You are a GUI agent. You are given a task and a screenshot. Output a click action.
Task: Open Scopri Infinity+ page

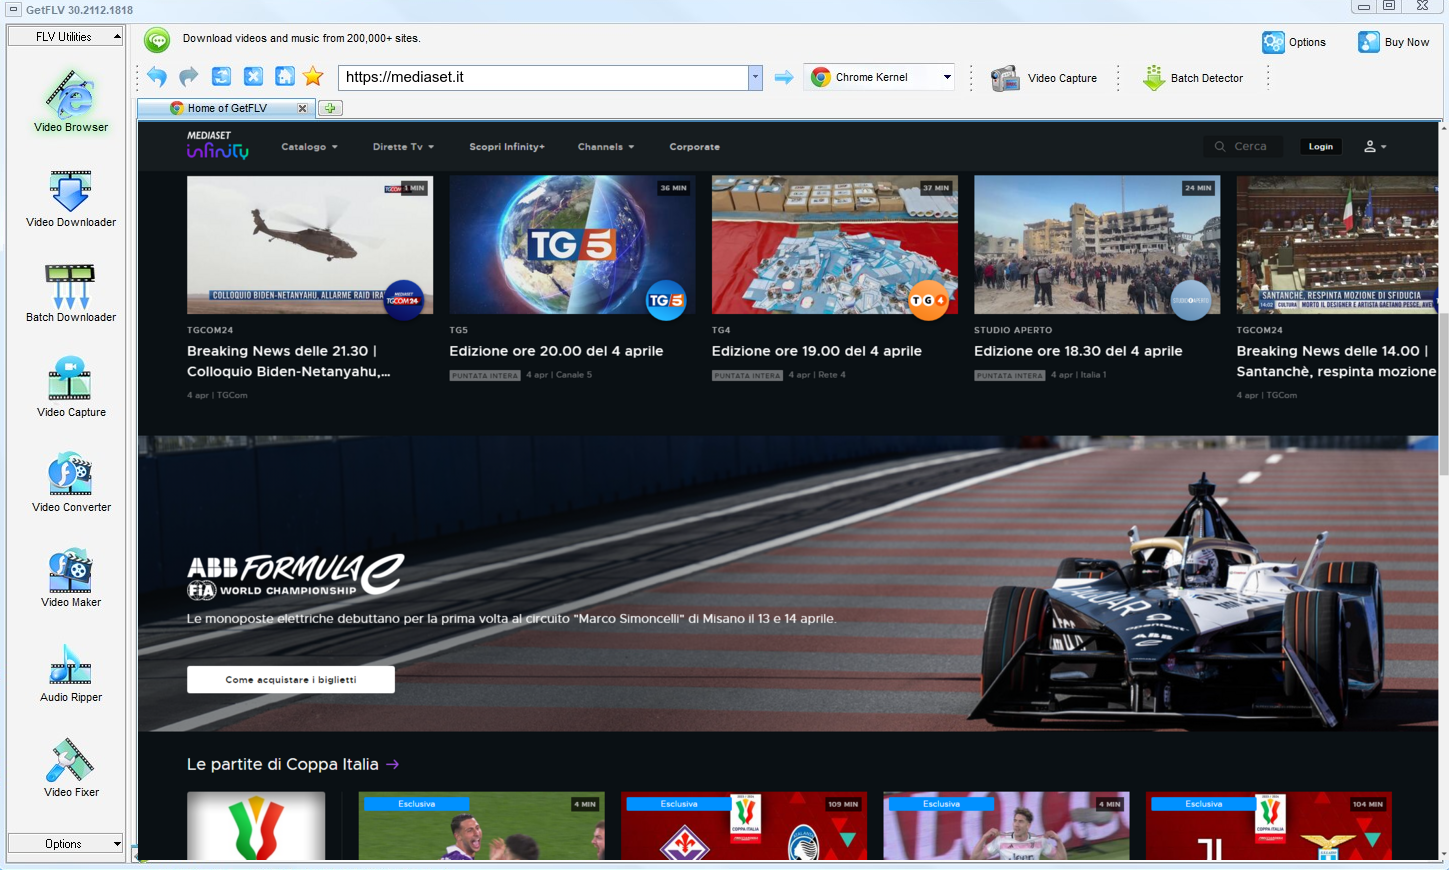(507, 147)
